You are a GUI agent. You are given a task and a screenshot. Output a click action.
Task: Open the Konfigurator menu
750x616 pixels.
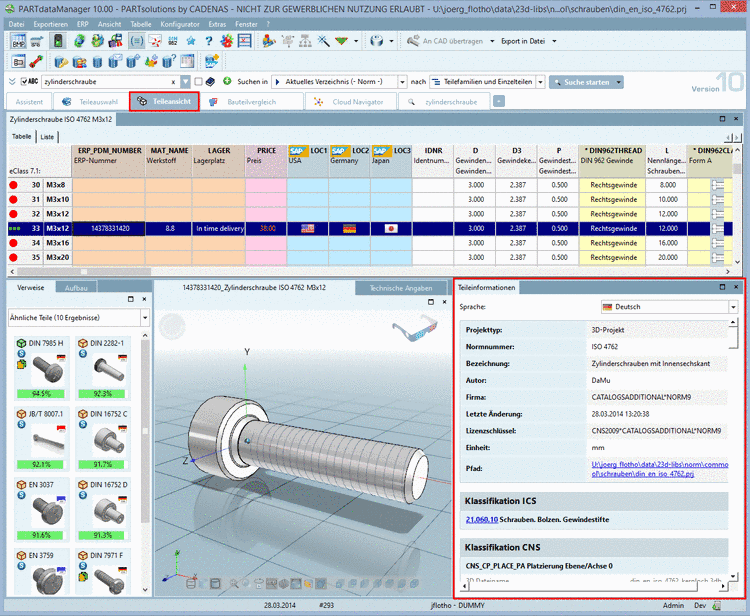coord(179,22)
